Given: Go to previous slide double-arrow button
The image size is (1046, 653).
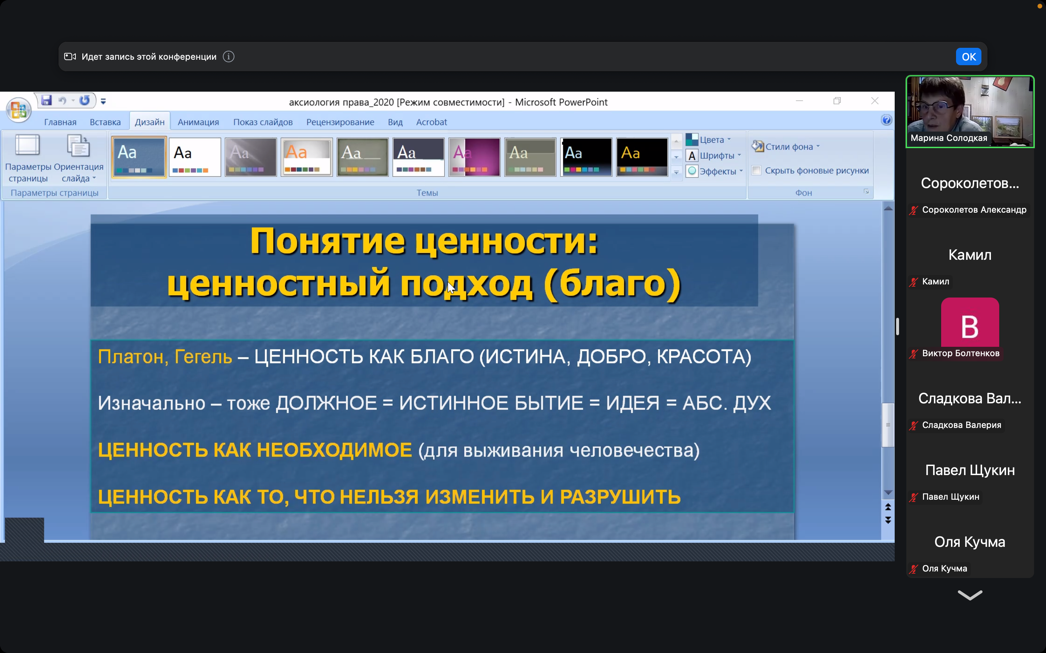Looking at the screenshot, I should pos(888,508).
